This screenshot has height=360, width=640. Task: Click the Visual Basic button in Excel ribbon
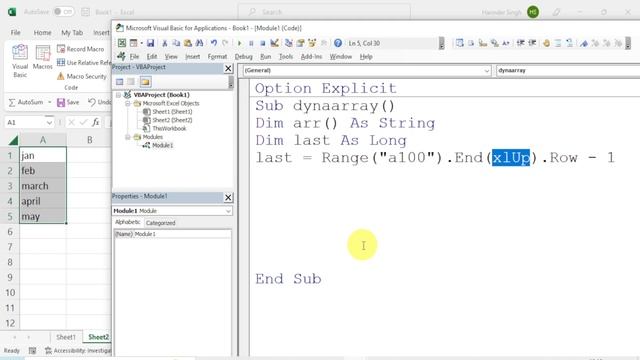coord(20,61)
